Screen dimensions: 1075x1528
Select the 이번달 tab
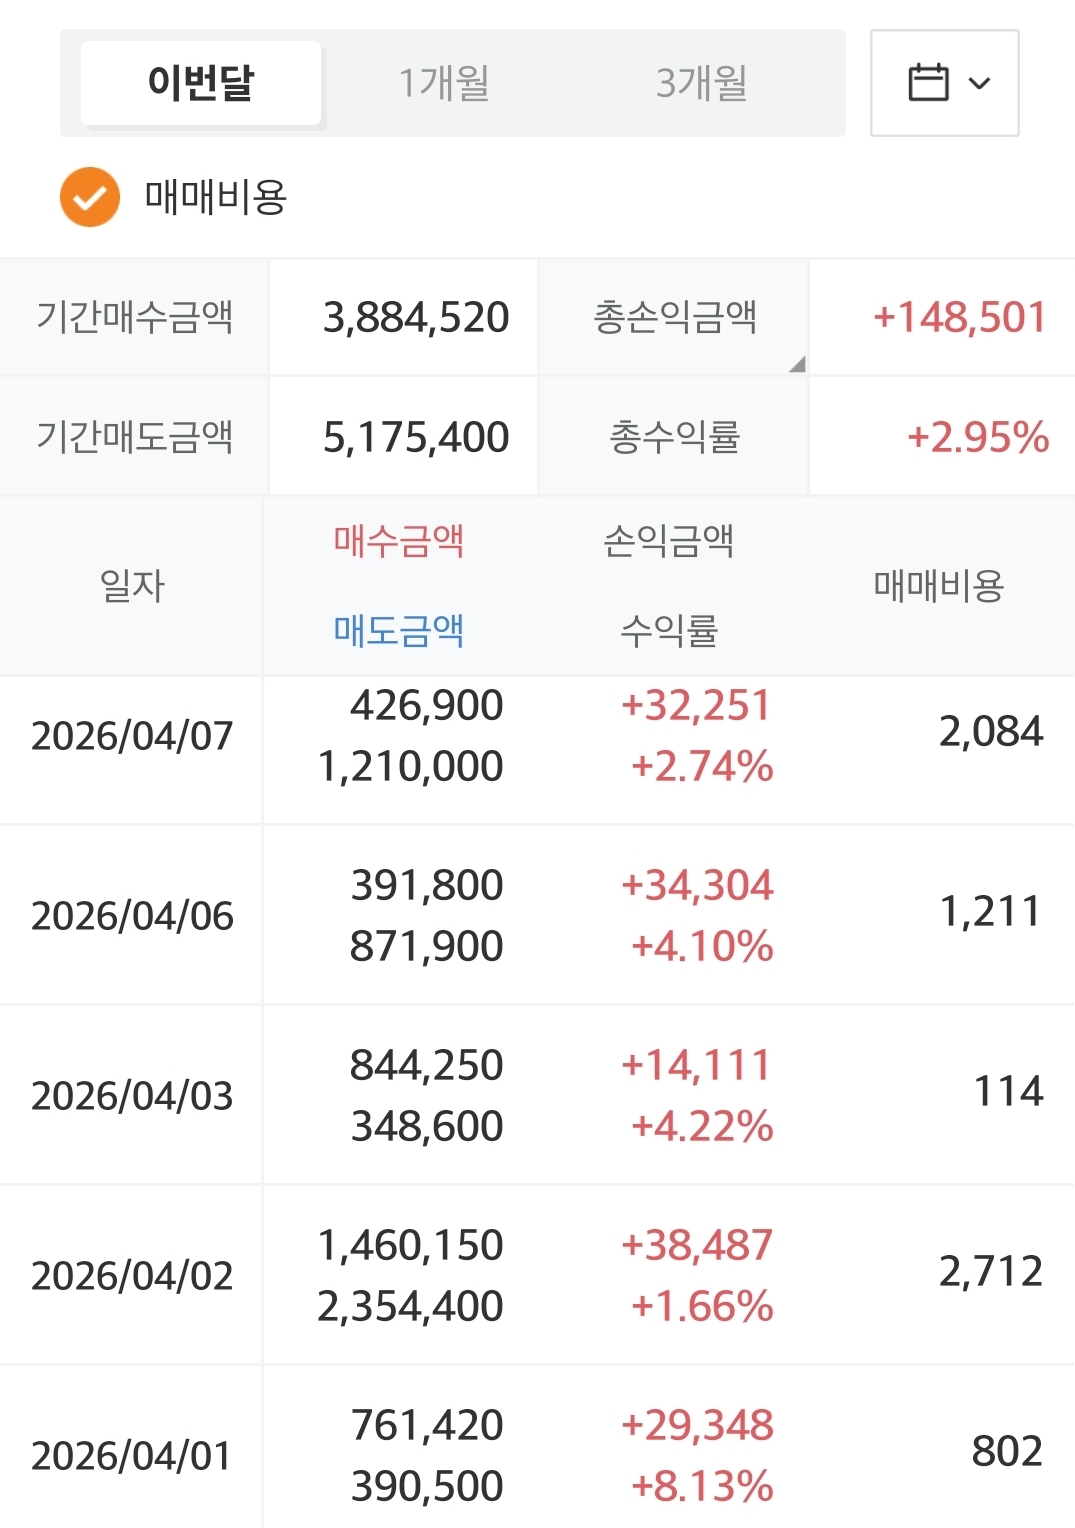pos(201,83)
